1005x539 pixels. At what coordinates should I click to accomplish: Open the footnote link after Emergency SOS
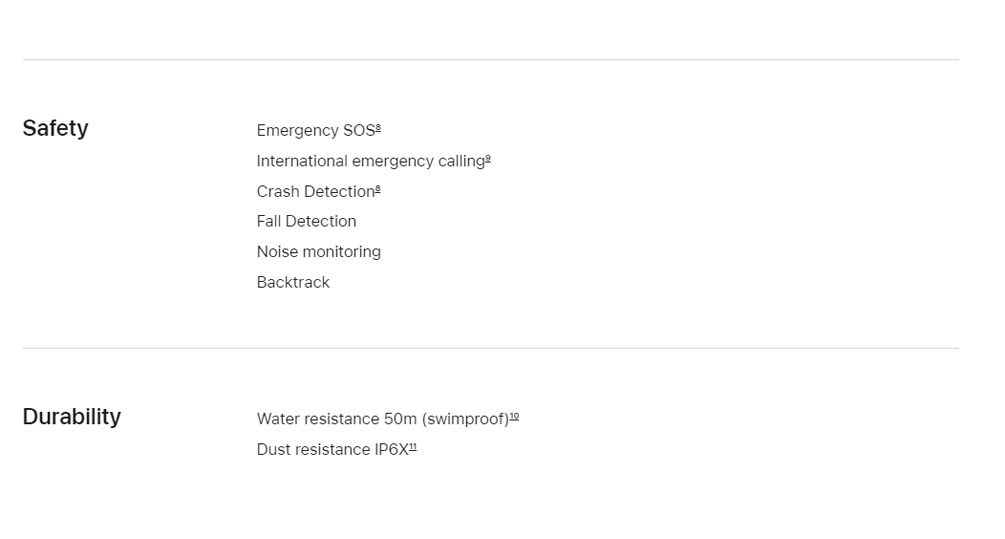378,127
